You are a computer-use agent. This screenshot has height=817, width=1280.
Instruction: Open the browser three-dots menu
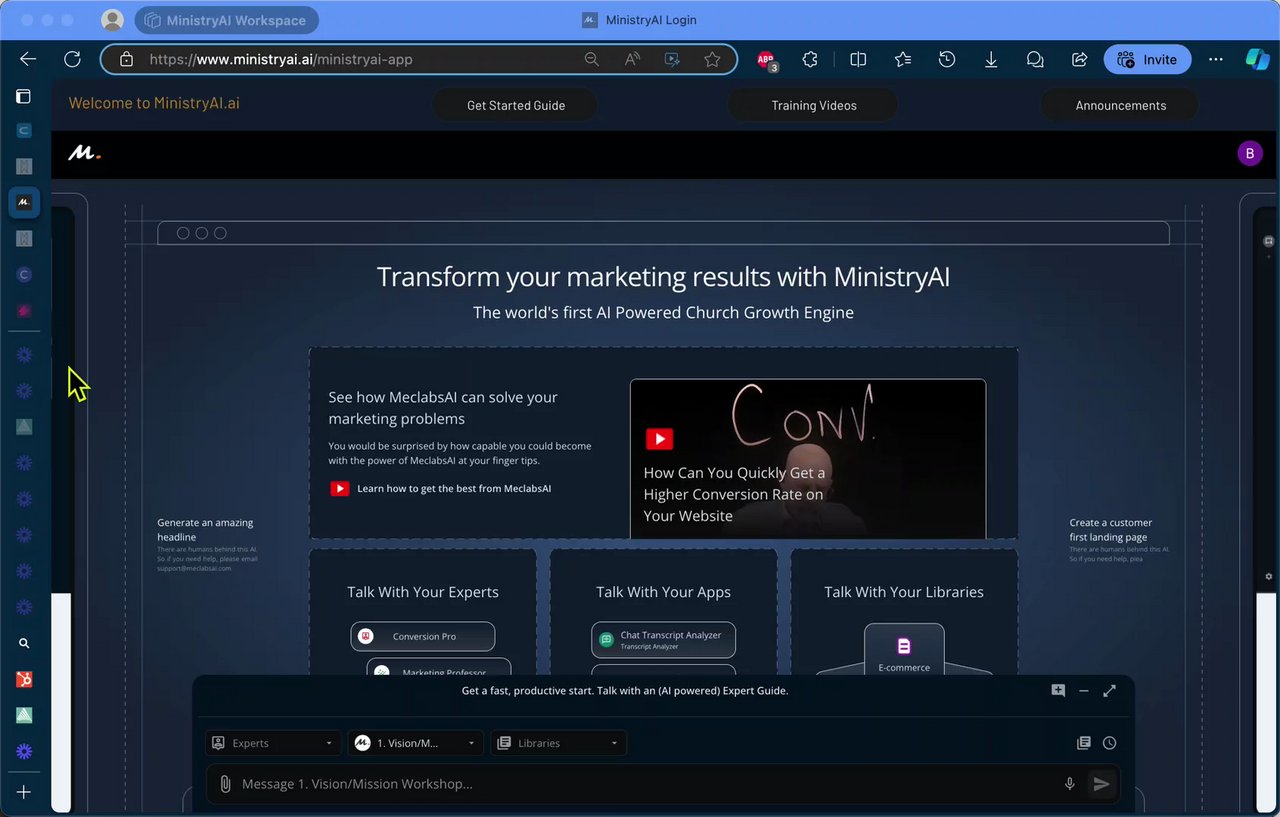(x=1216, y=59)
